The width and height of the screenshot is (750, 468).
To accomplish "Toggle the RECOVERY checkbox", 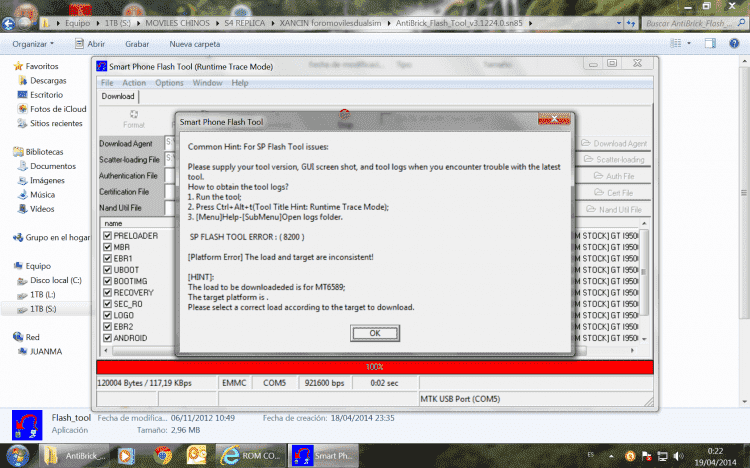I will pos(108,292).
